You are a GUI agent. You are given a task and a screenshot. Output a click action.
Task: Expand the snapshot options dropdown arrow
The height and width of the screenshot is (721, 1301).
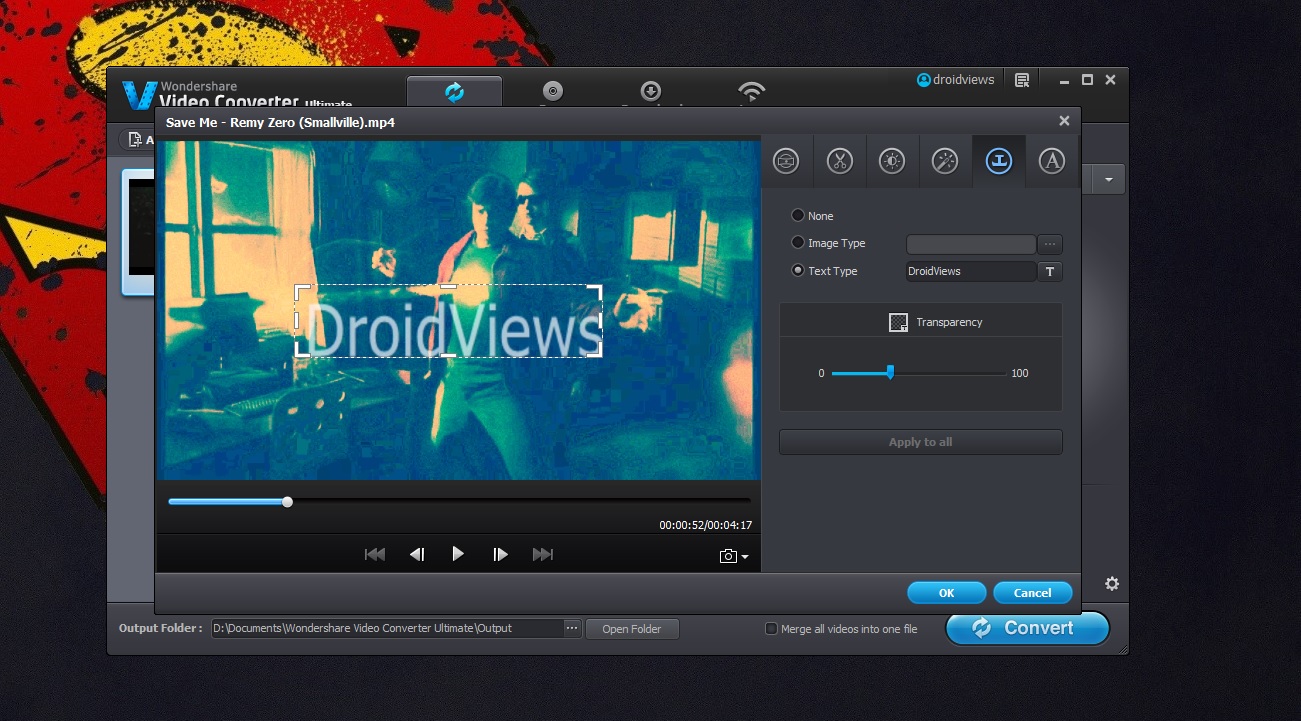745,557
